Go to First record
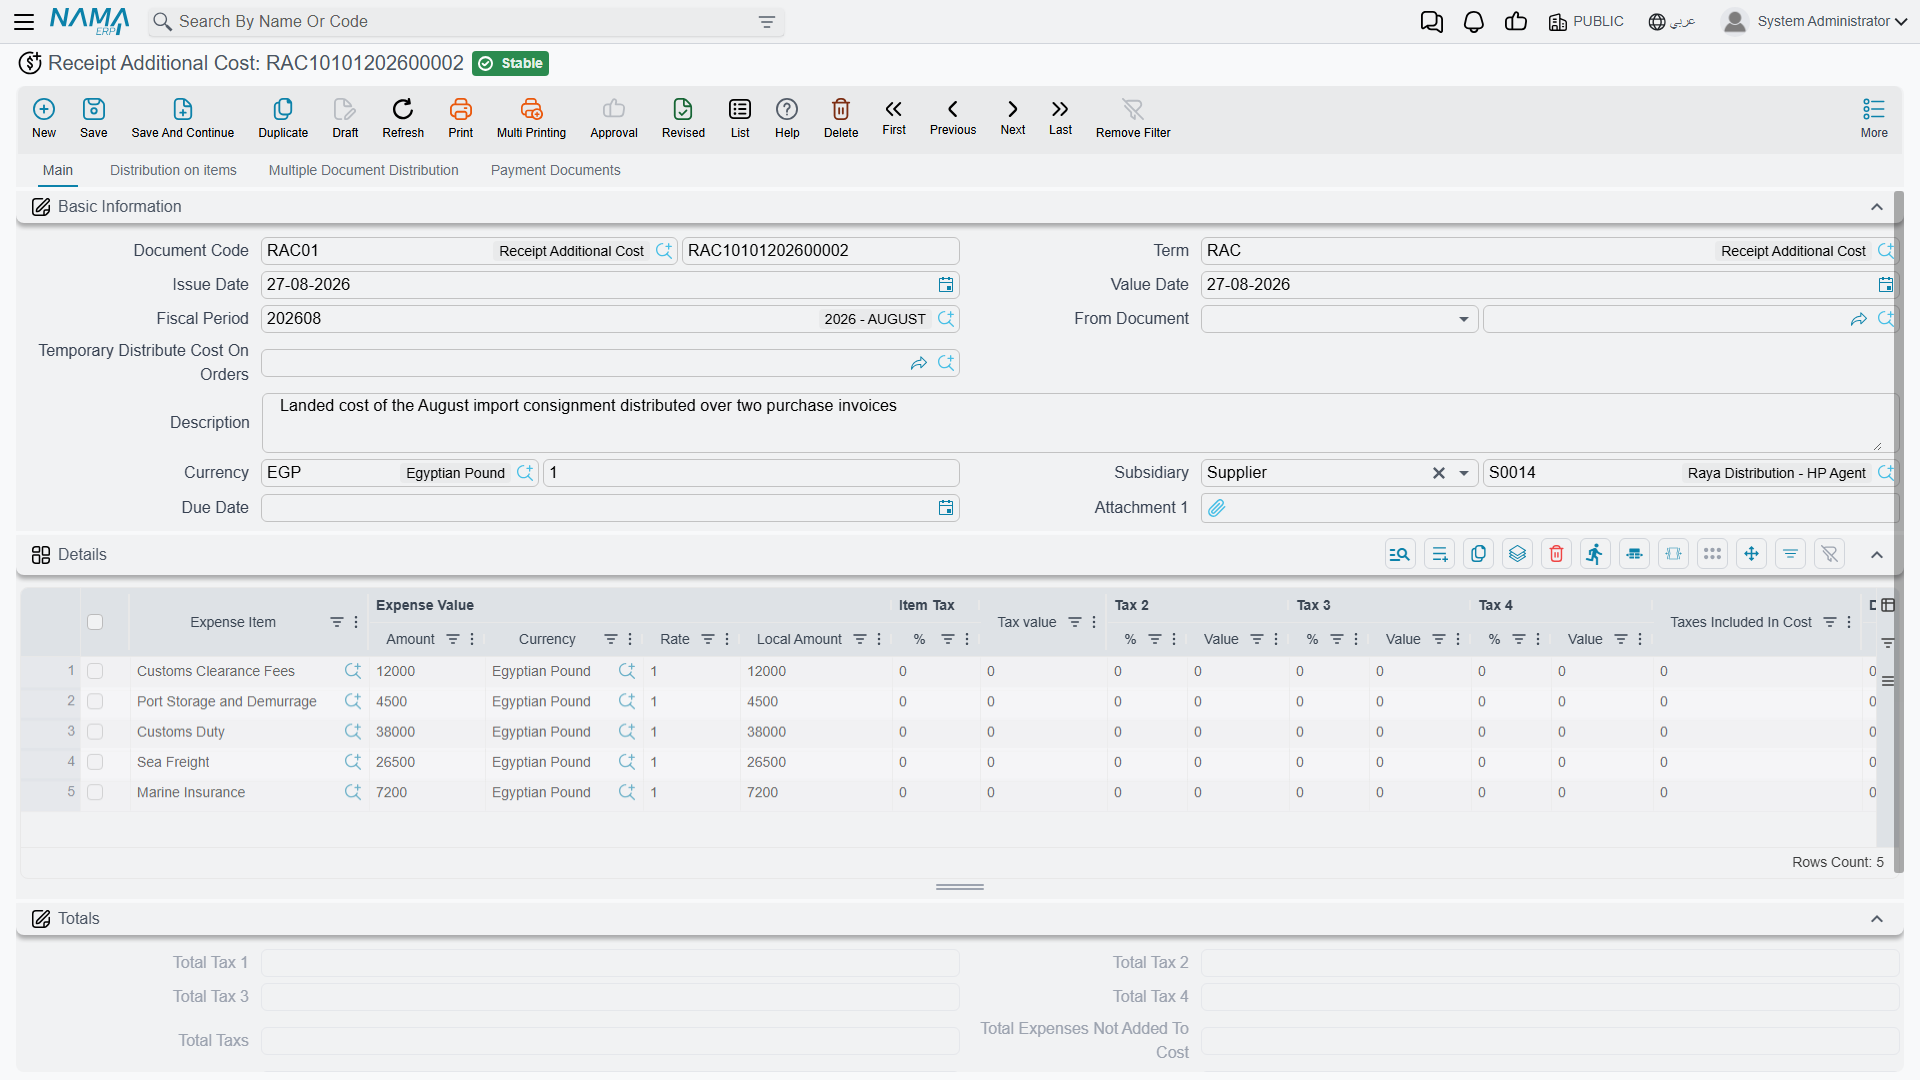 click(894, 117)
